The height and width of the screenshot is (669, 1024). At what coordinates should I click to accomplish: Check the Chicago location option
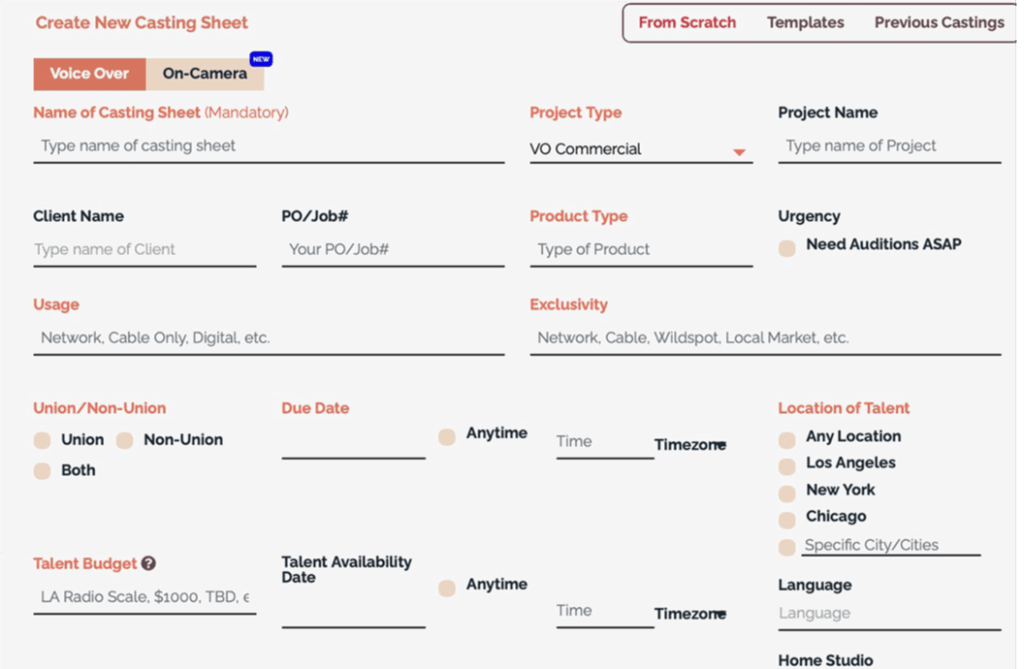click(788, 519)
